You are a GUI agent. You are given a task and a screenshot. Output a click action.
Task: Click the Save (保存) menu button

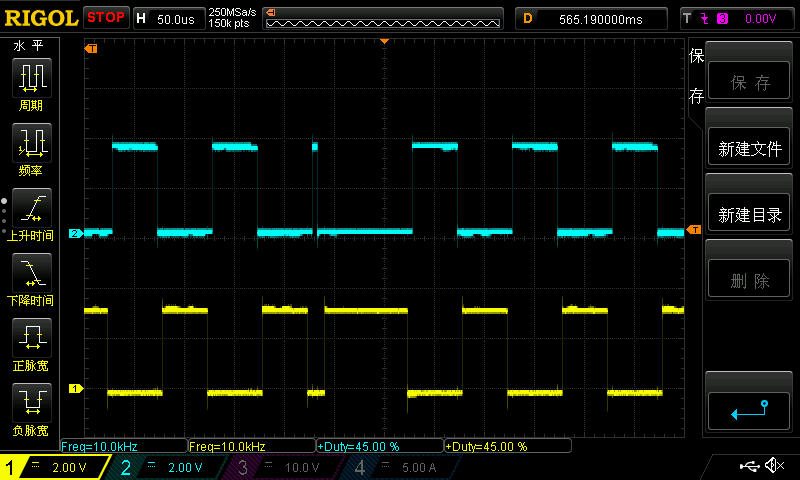coord(750,83)
